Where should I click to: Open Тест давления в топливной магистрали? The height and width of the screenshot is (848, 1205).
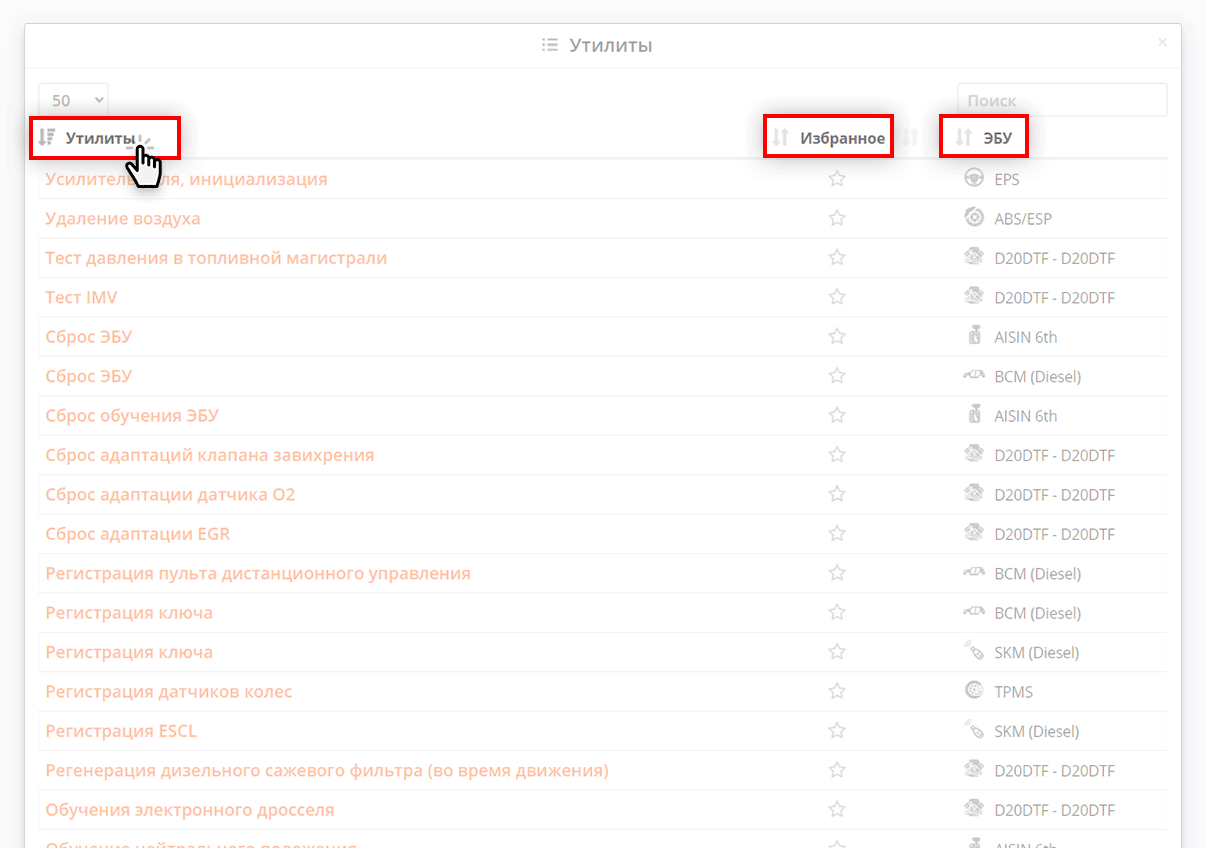click(216, 258)
